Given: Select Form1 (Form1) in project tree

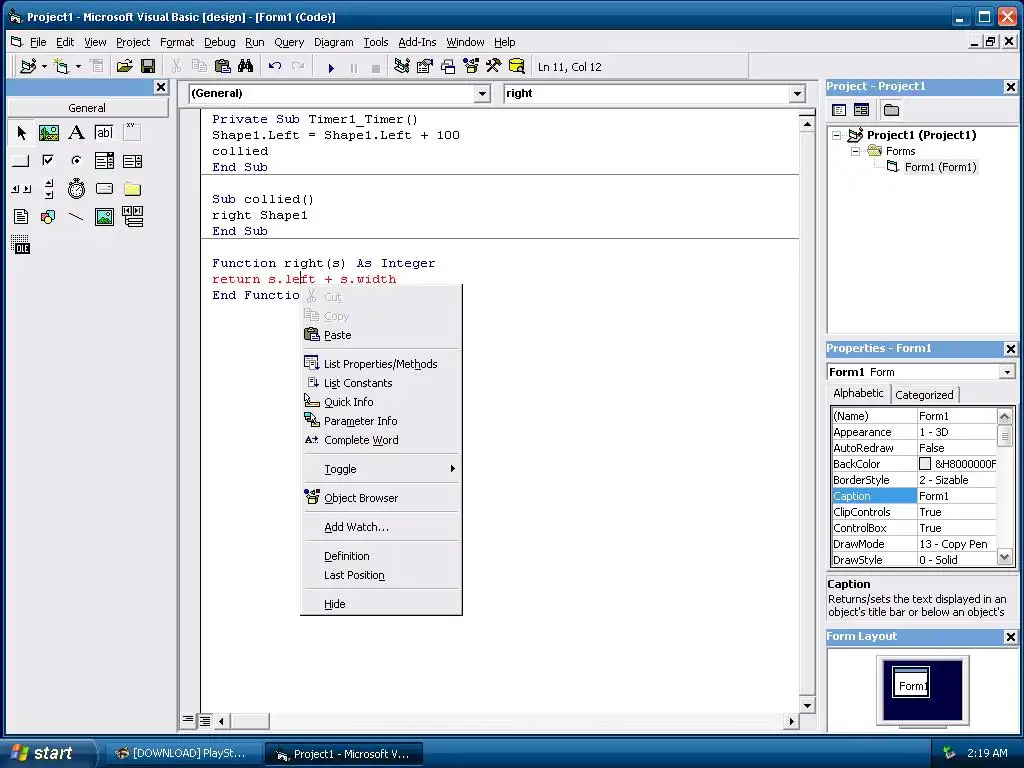Looking at the screenshot, I should click(940, 167).
